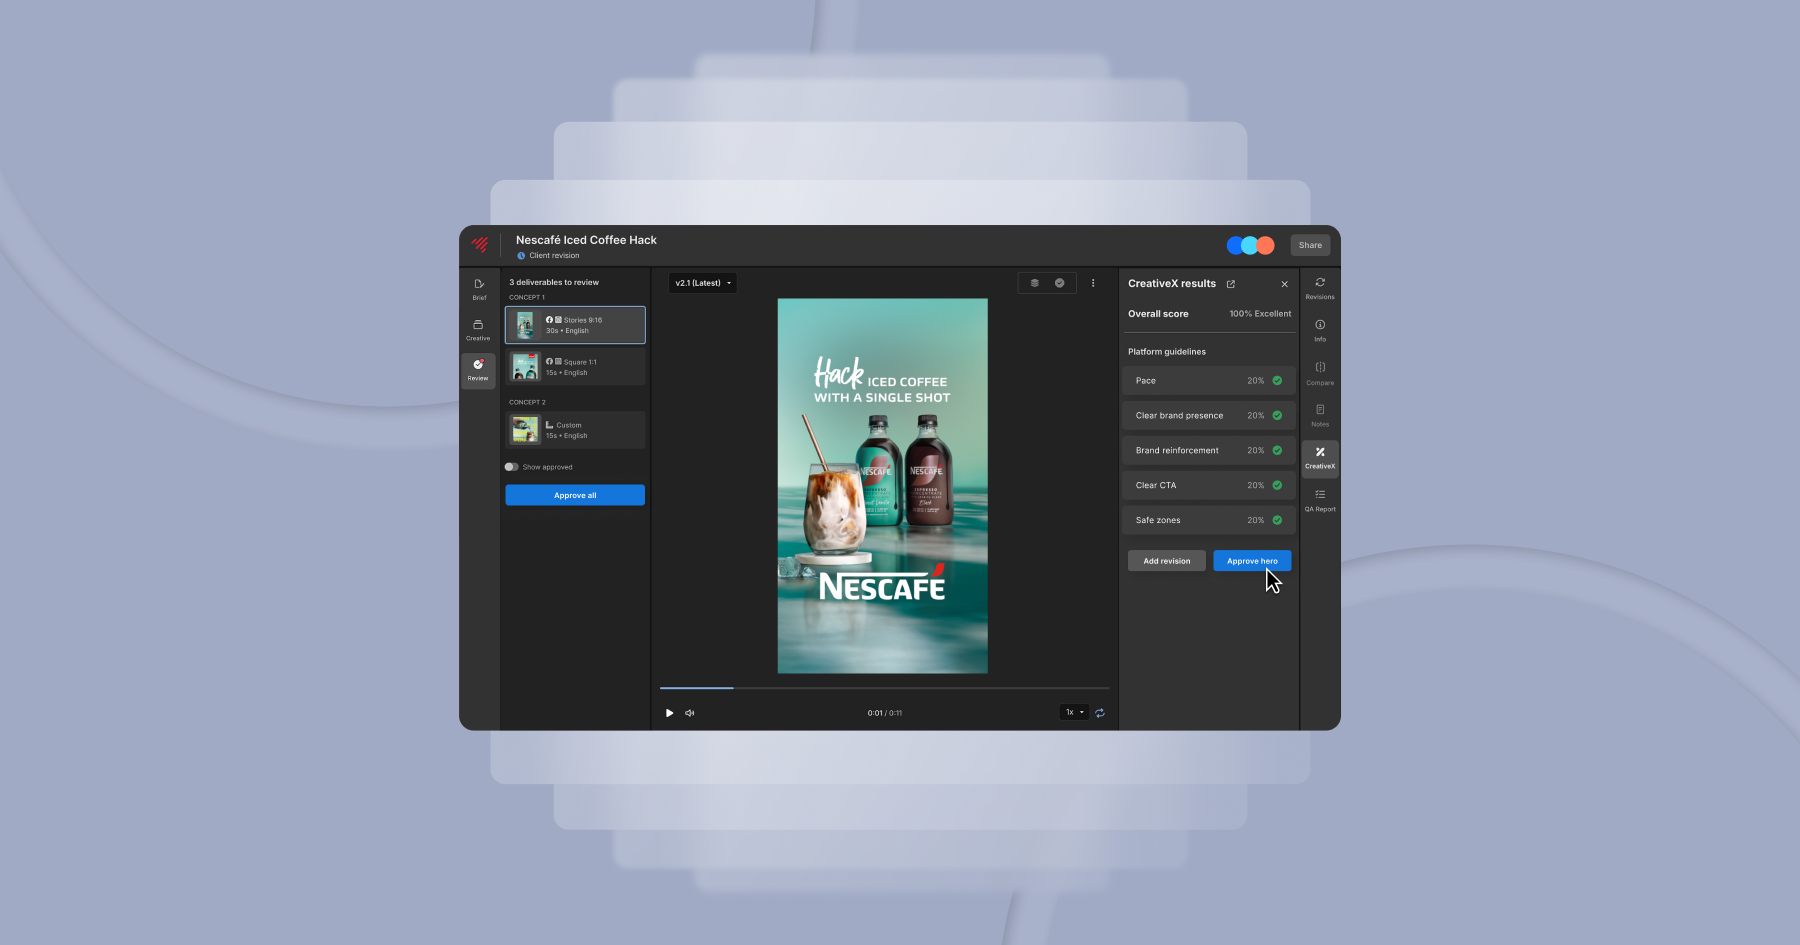Open the three-dot more options menu
The height and width of the screenshot is (945, 1800).
point(1093,283)
